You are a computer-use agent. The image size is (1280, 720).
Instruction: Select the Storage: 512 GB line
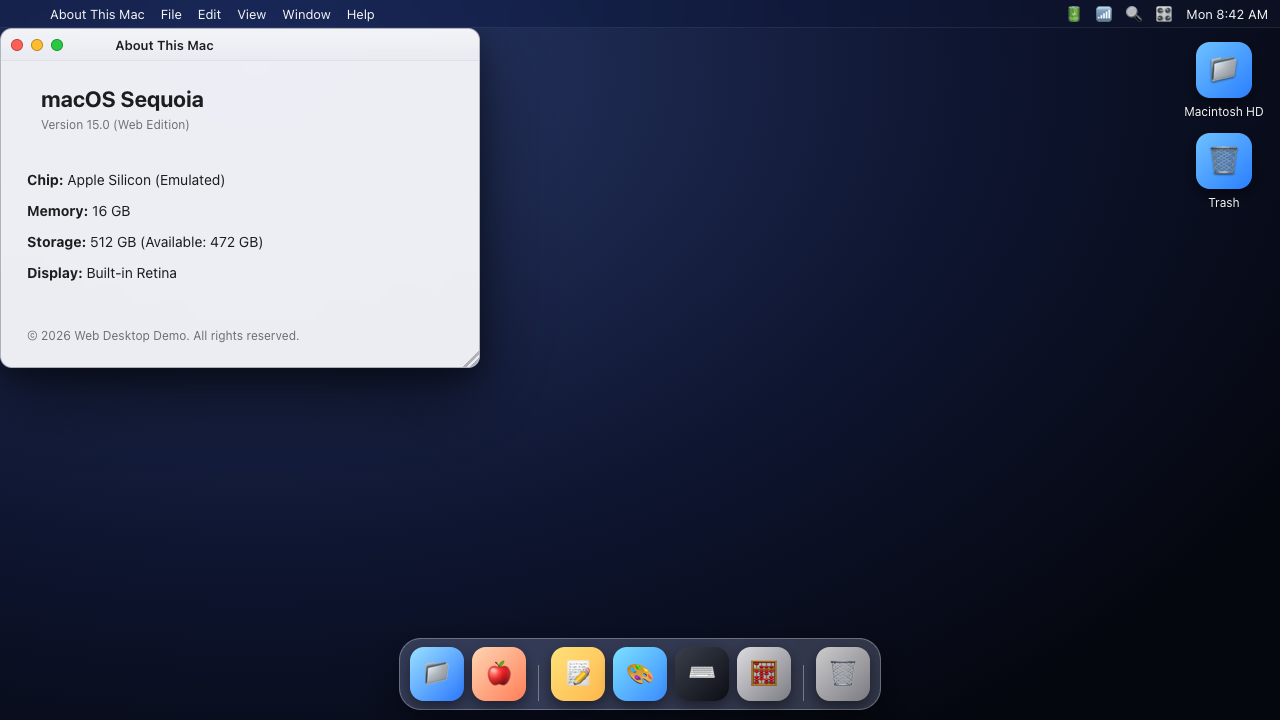pyautogui.click(x=145, y=242)
